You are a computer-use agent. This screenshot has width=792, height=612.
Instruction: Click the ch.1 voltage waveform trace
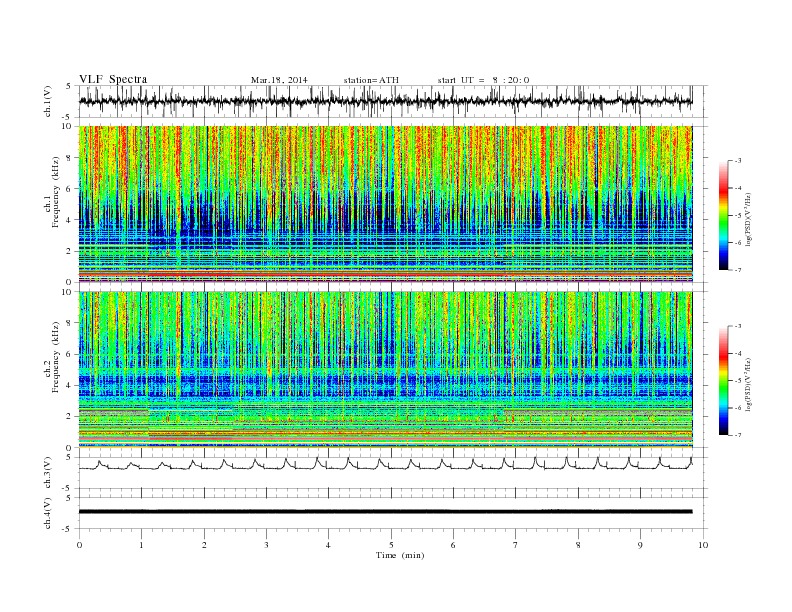click(385, 101)
